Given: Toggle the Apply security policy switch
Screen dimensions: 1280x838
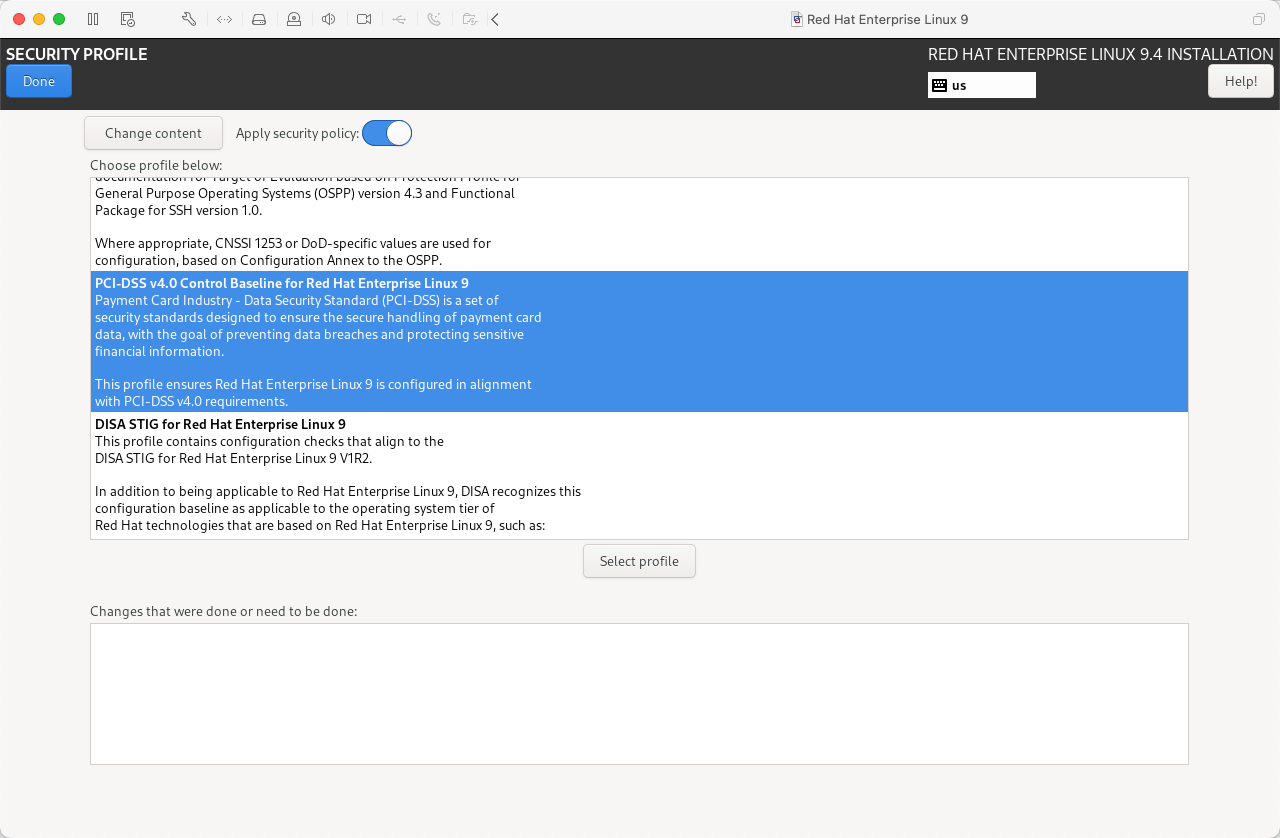Looking at the screenshot, I should 387,133.
